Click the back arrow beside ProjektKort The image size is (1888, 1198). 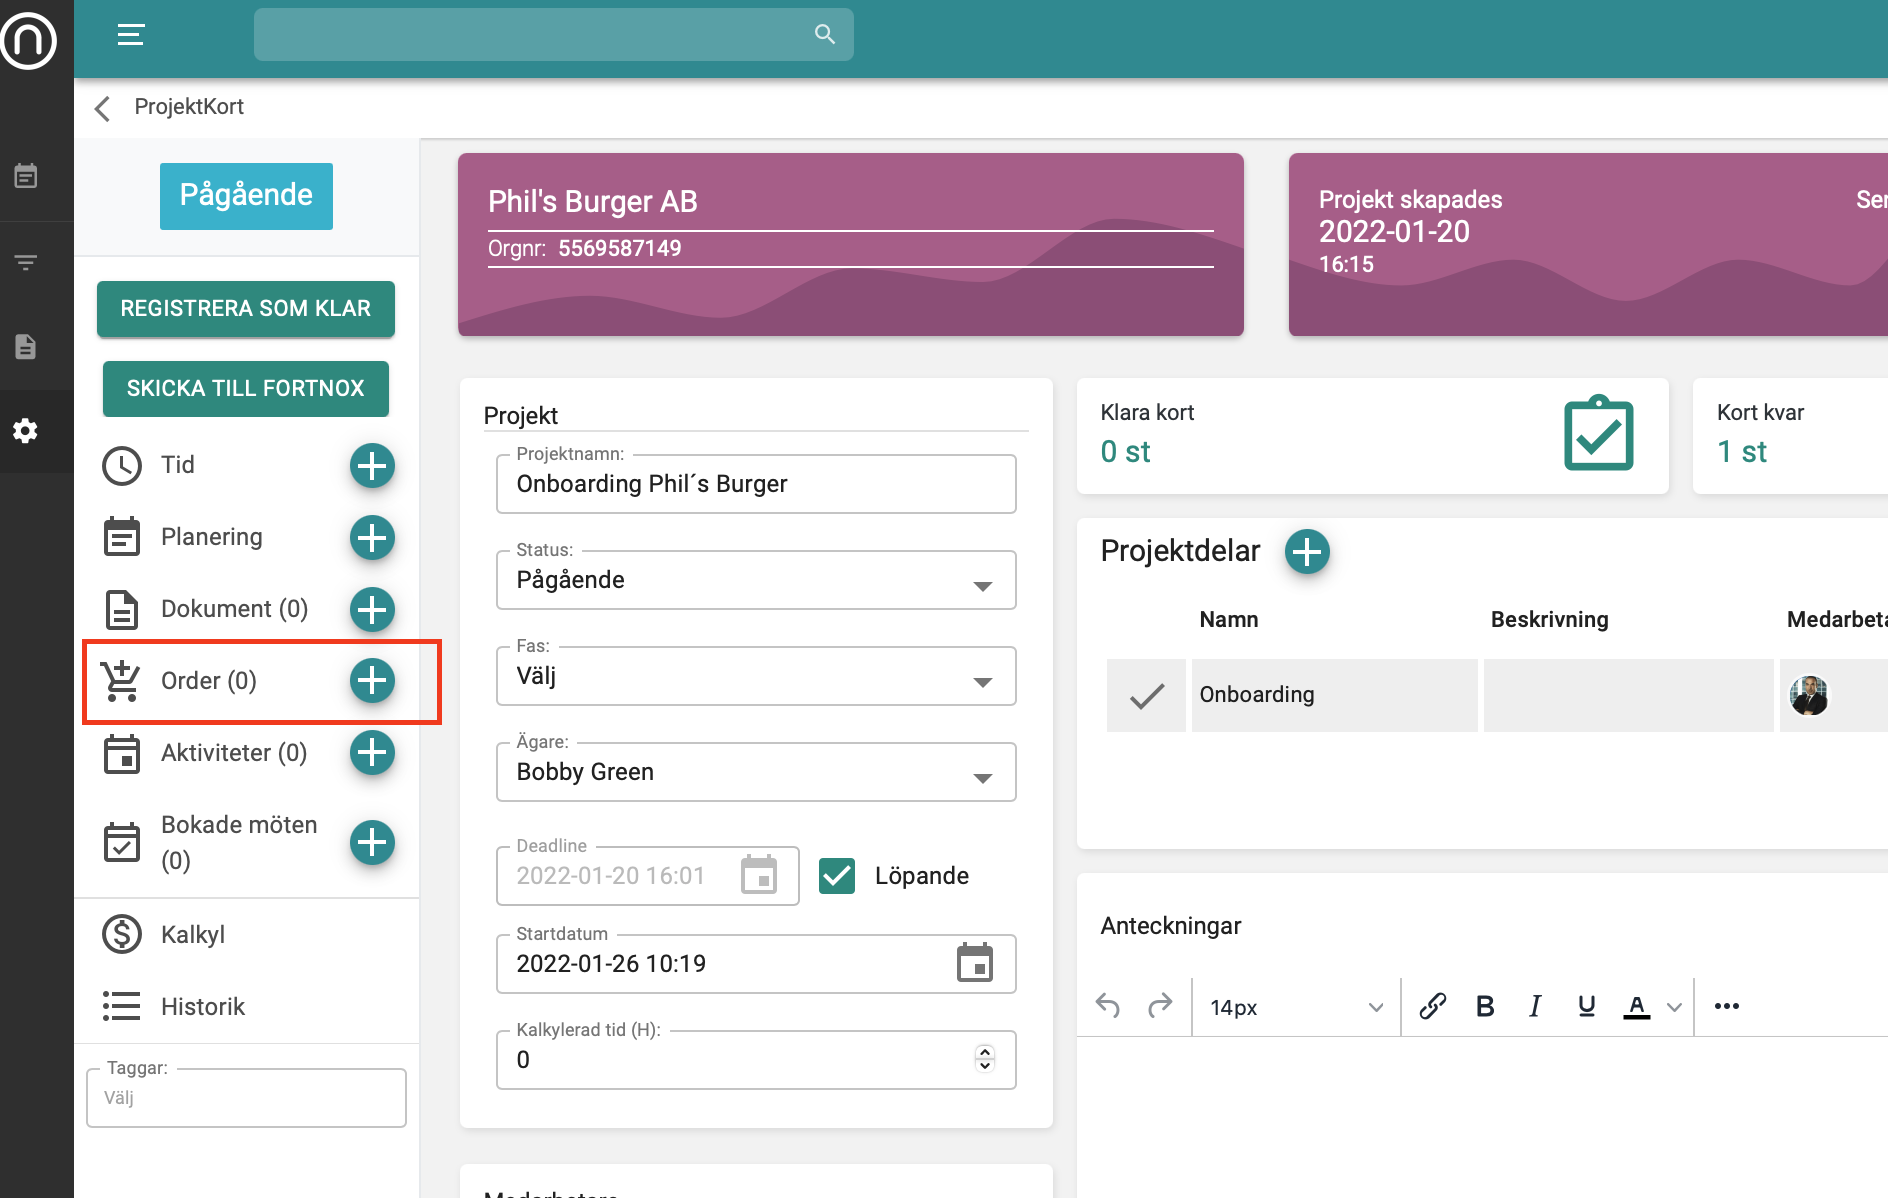pos(102,108)
